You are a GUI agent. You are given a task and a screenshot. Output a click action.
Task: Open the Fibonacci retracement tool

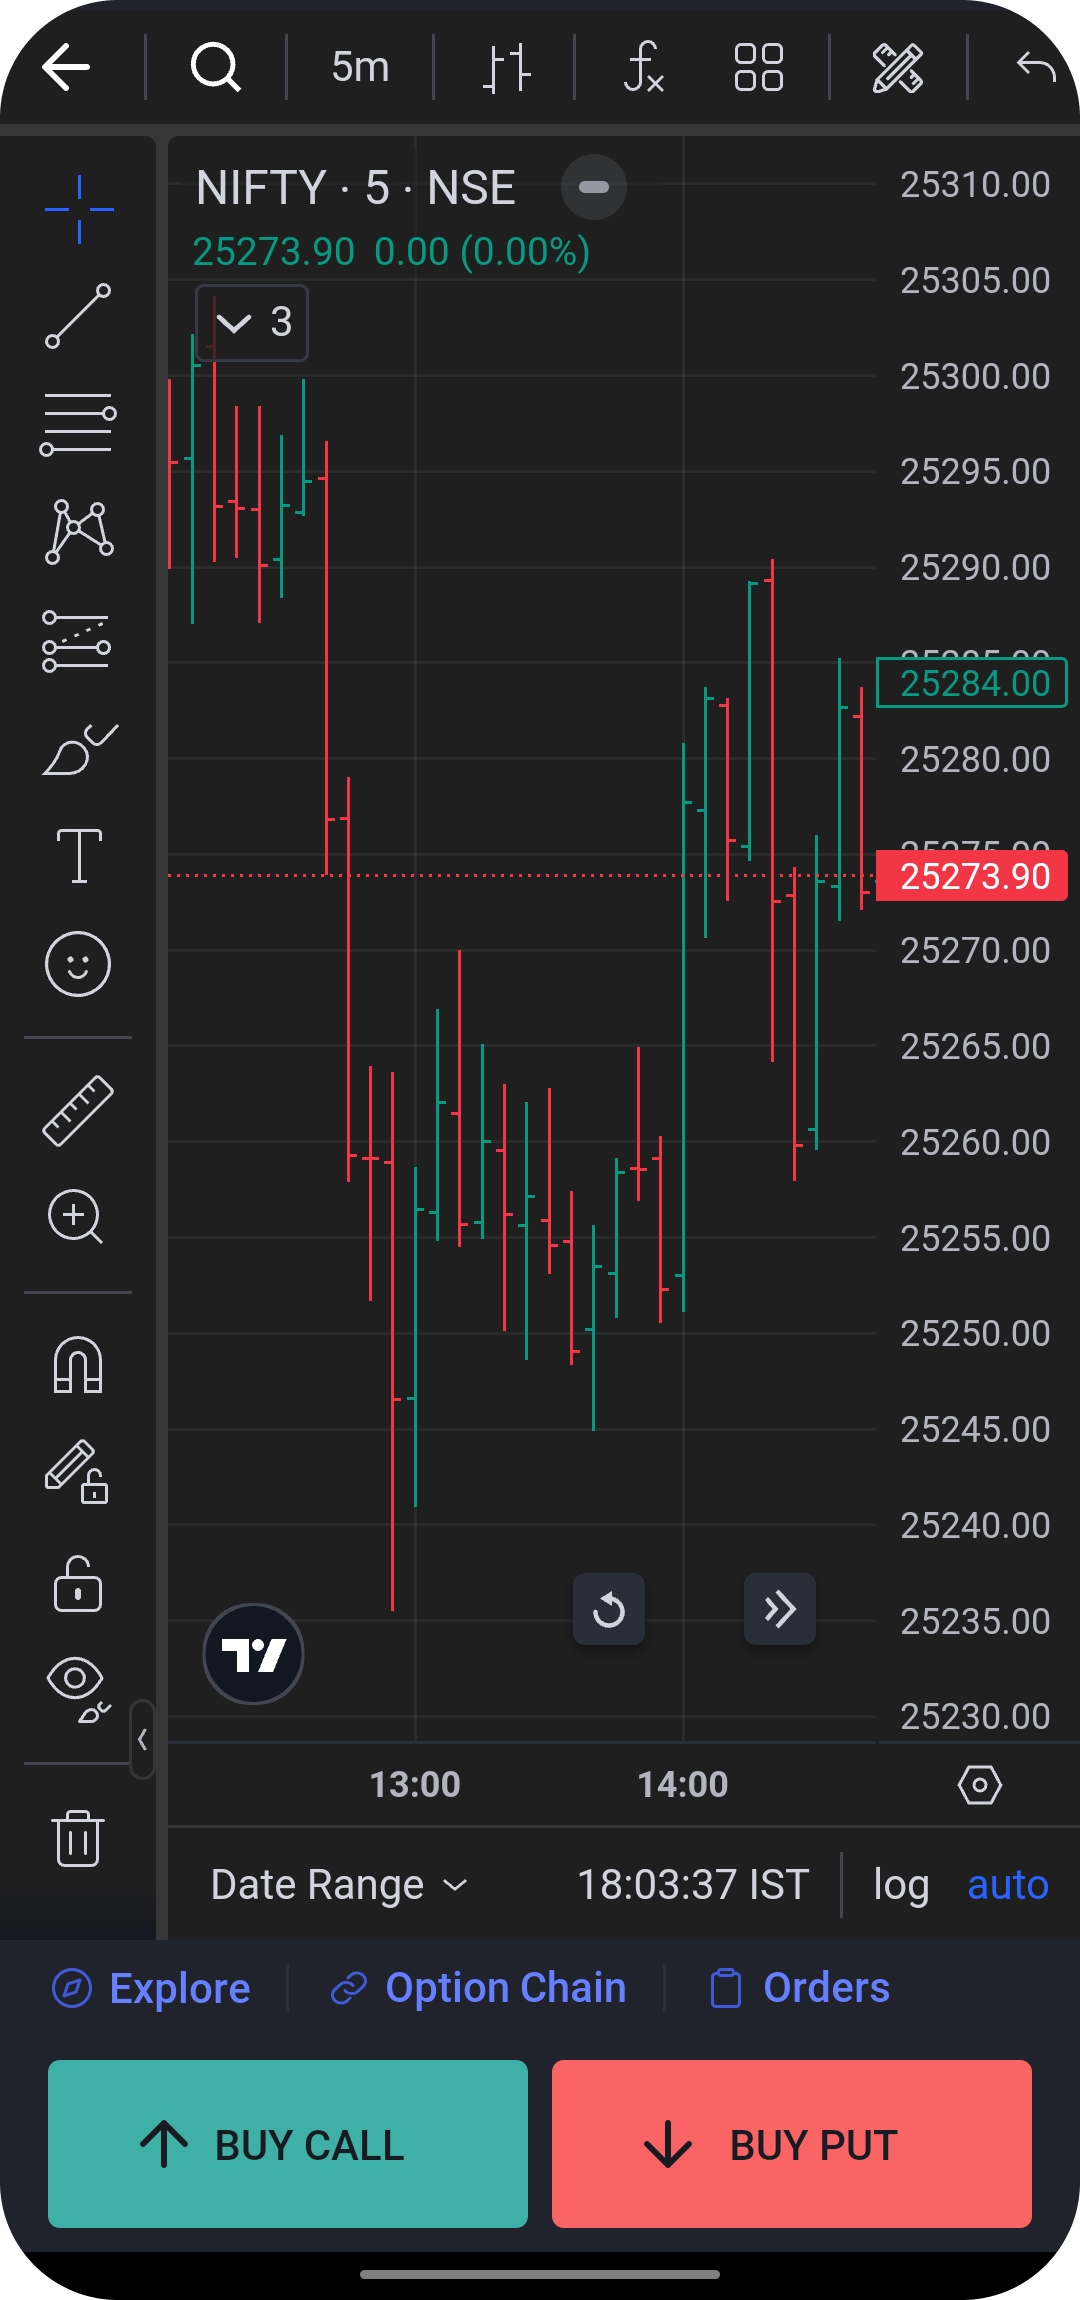(x=78, y=424)
